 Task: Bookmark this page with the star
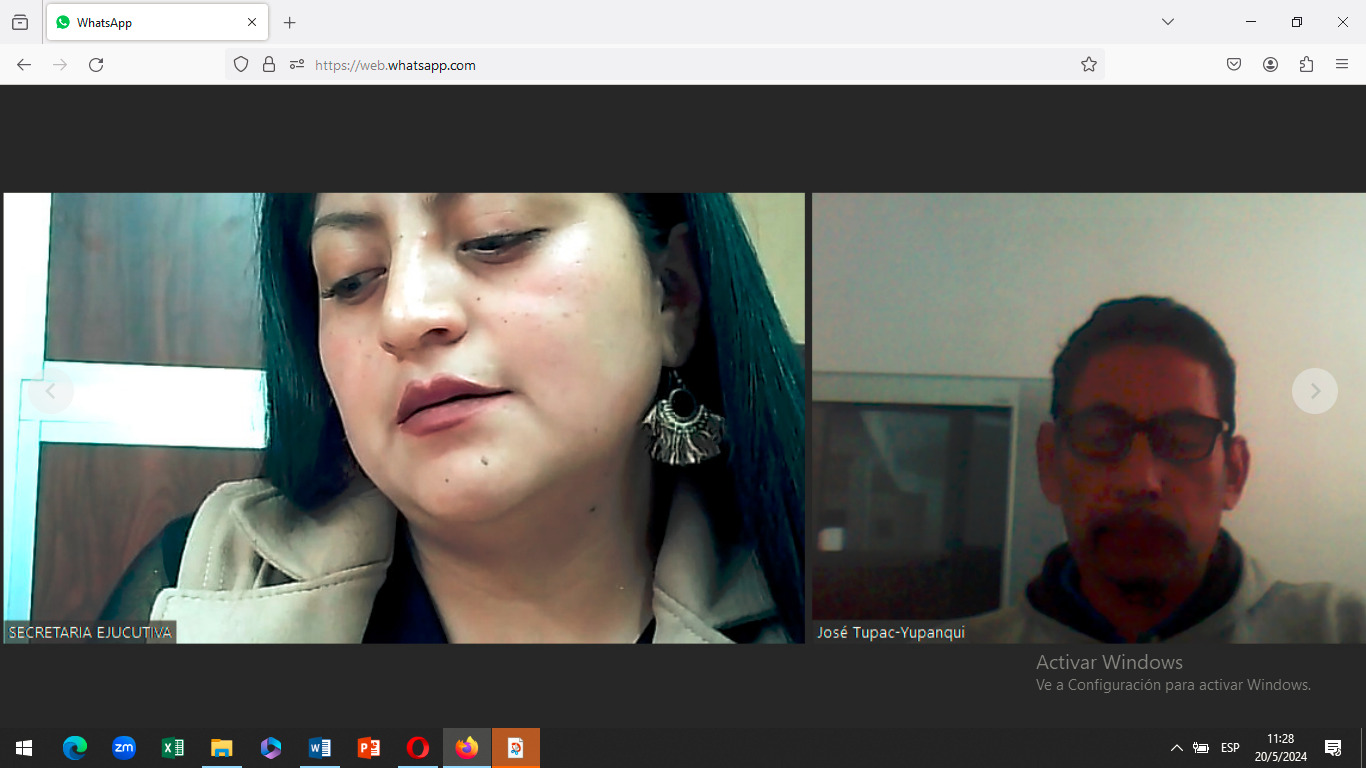pyautogui.click(x=1089, y=65)
